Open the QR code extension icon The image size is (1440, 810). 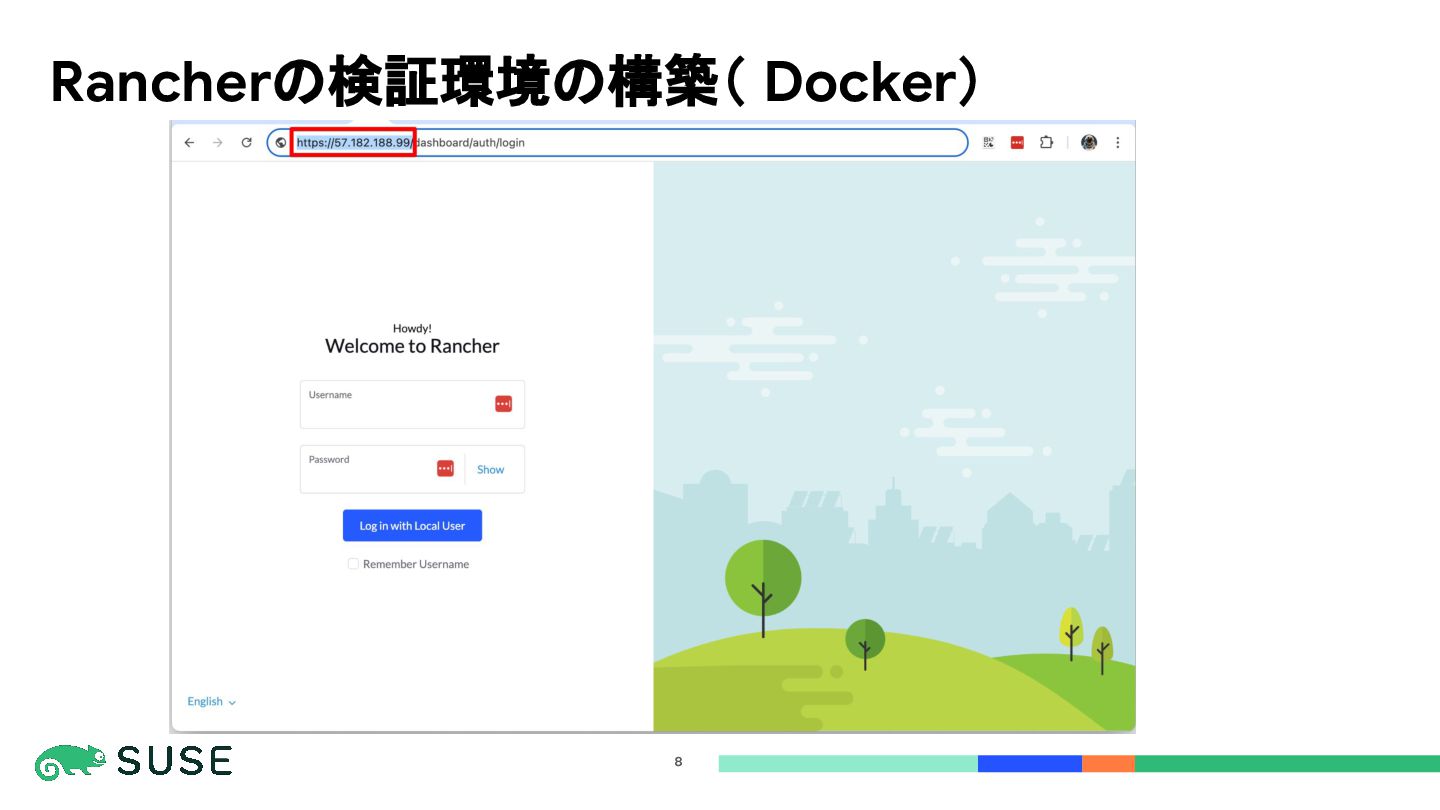988,143
